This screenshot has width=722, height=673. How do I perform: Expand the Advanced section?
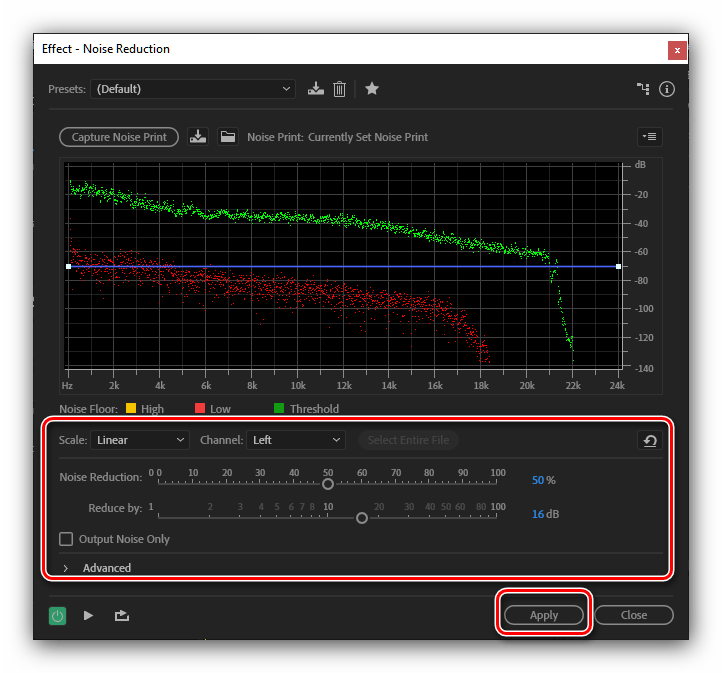66,569
